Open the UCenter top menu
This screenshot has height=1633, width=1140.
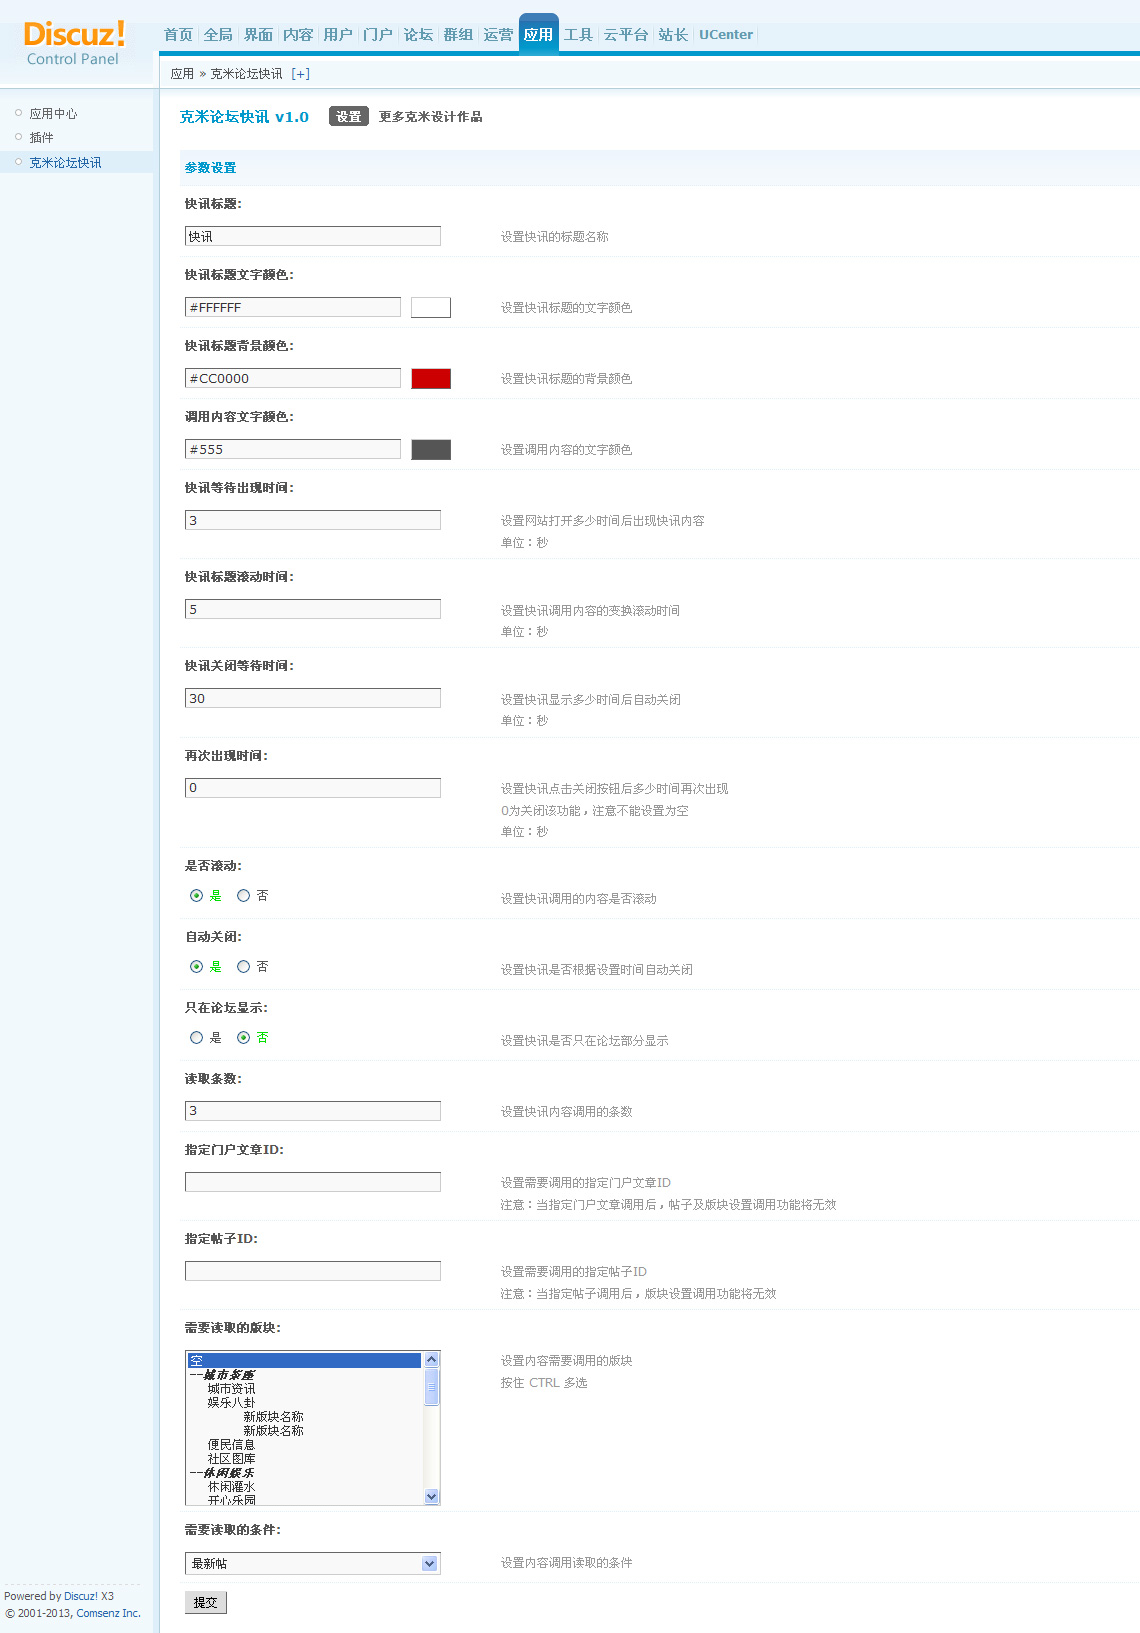tap(726, 35)
